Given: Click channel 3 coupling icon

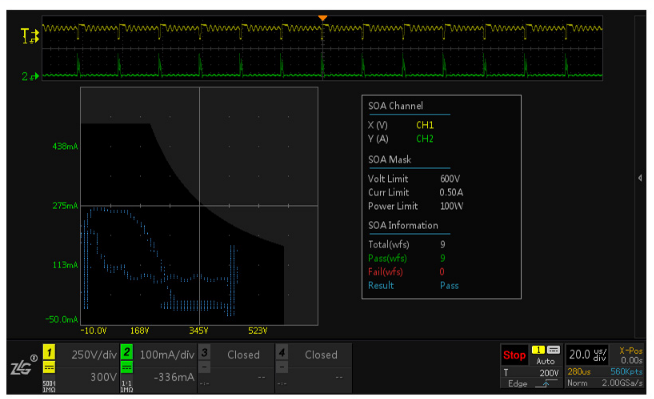Looking at the screenshot, I should [x=204, y=367].
